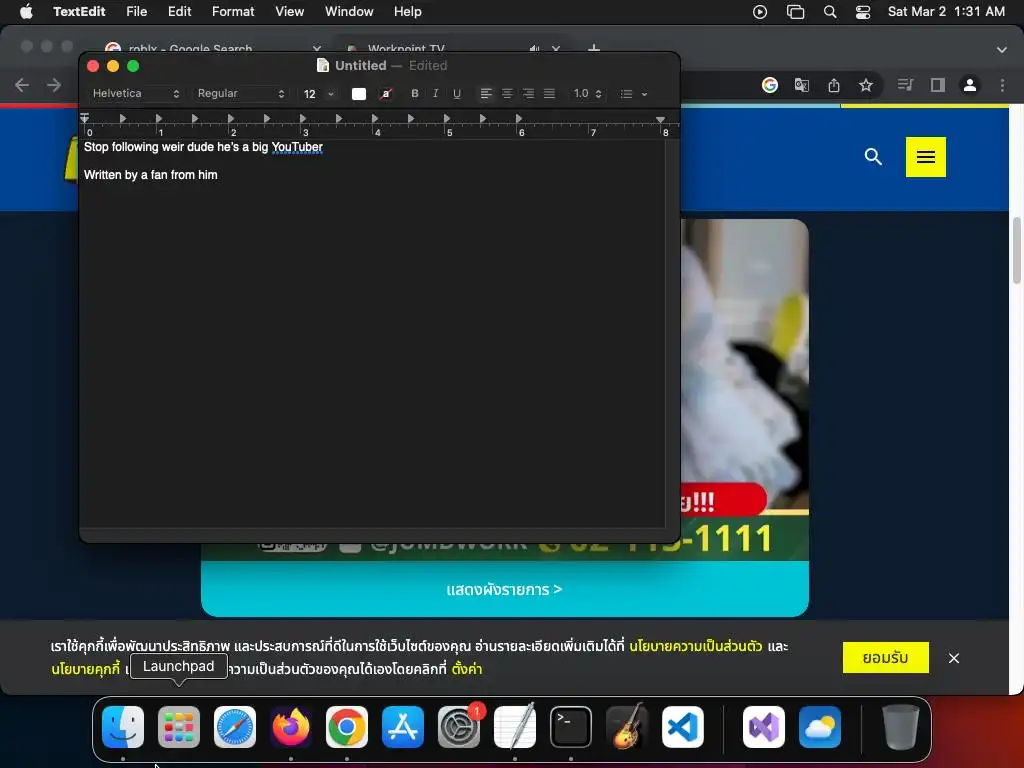1024x768 pixels.
Task: Open the yellow hamburger menu on website
Action: point(925,157)
